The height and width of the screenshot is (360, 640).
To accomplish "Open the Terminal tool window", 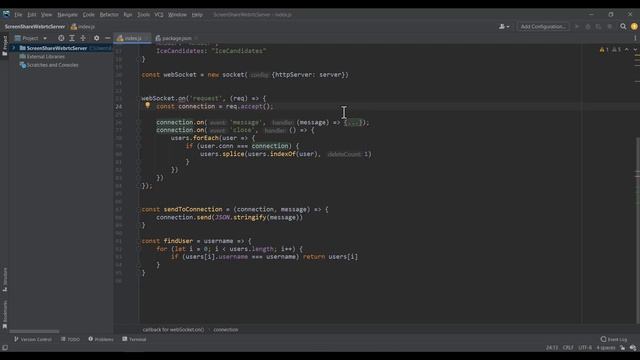I will [134, 339].
